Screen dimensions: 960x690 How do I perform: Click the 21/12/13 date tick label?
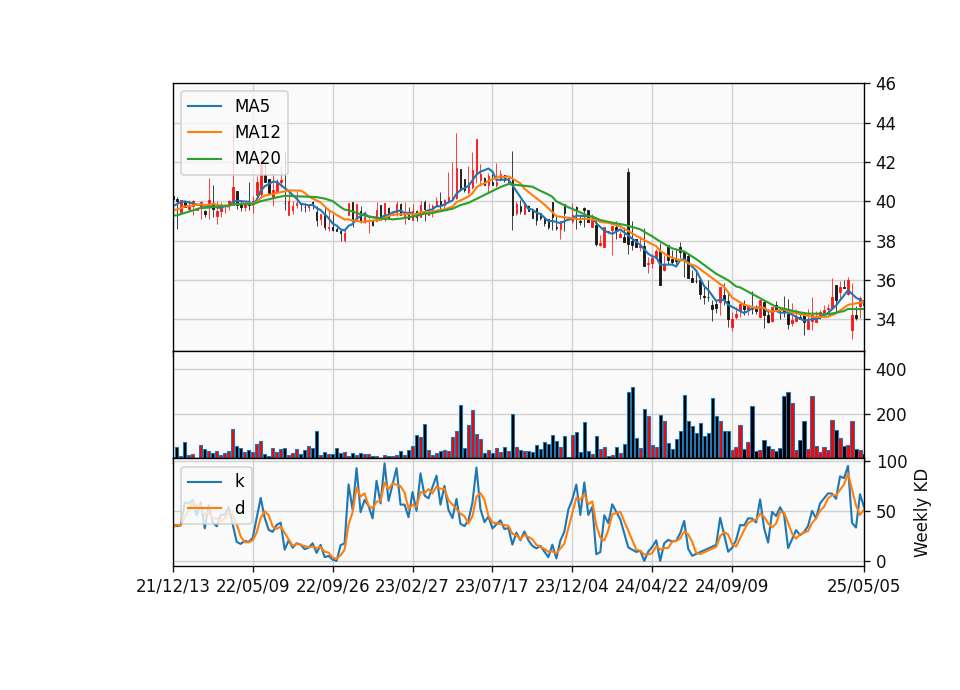click(x=173, y=586)
